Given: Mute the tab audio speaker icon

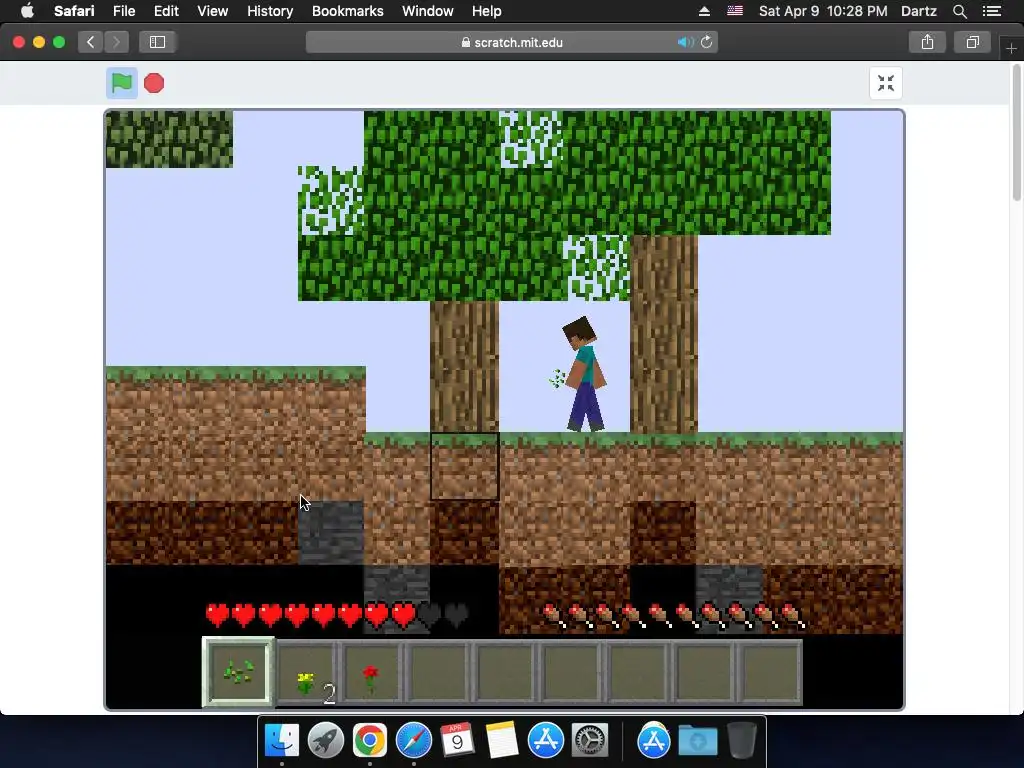Looking at the screenshot, I should coord(685,42).
